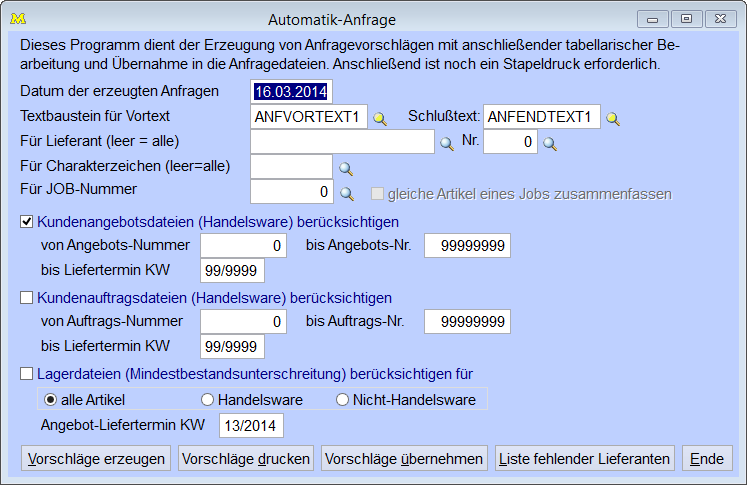Viewport: 747px width, 485px height.
Task: Click the Schlußtext ANFENDTEXT1 field
Action: (542, 117)
